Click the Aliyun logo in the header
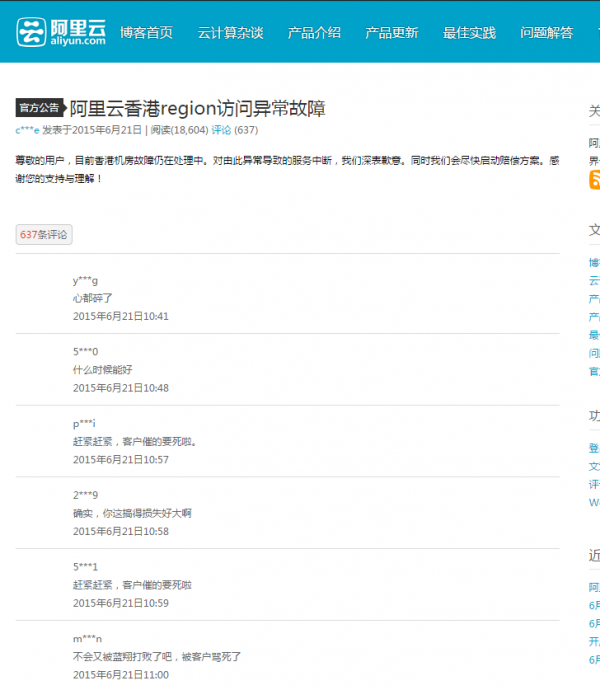 (61, 32)
